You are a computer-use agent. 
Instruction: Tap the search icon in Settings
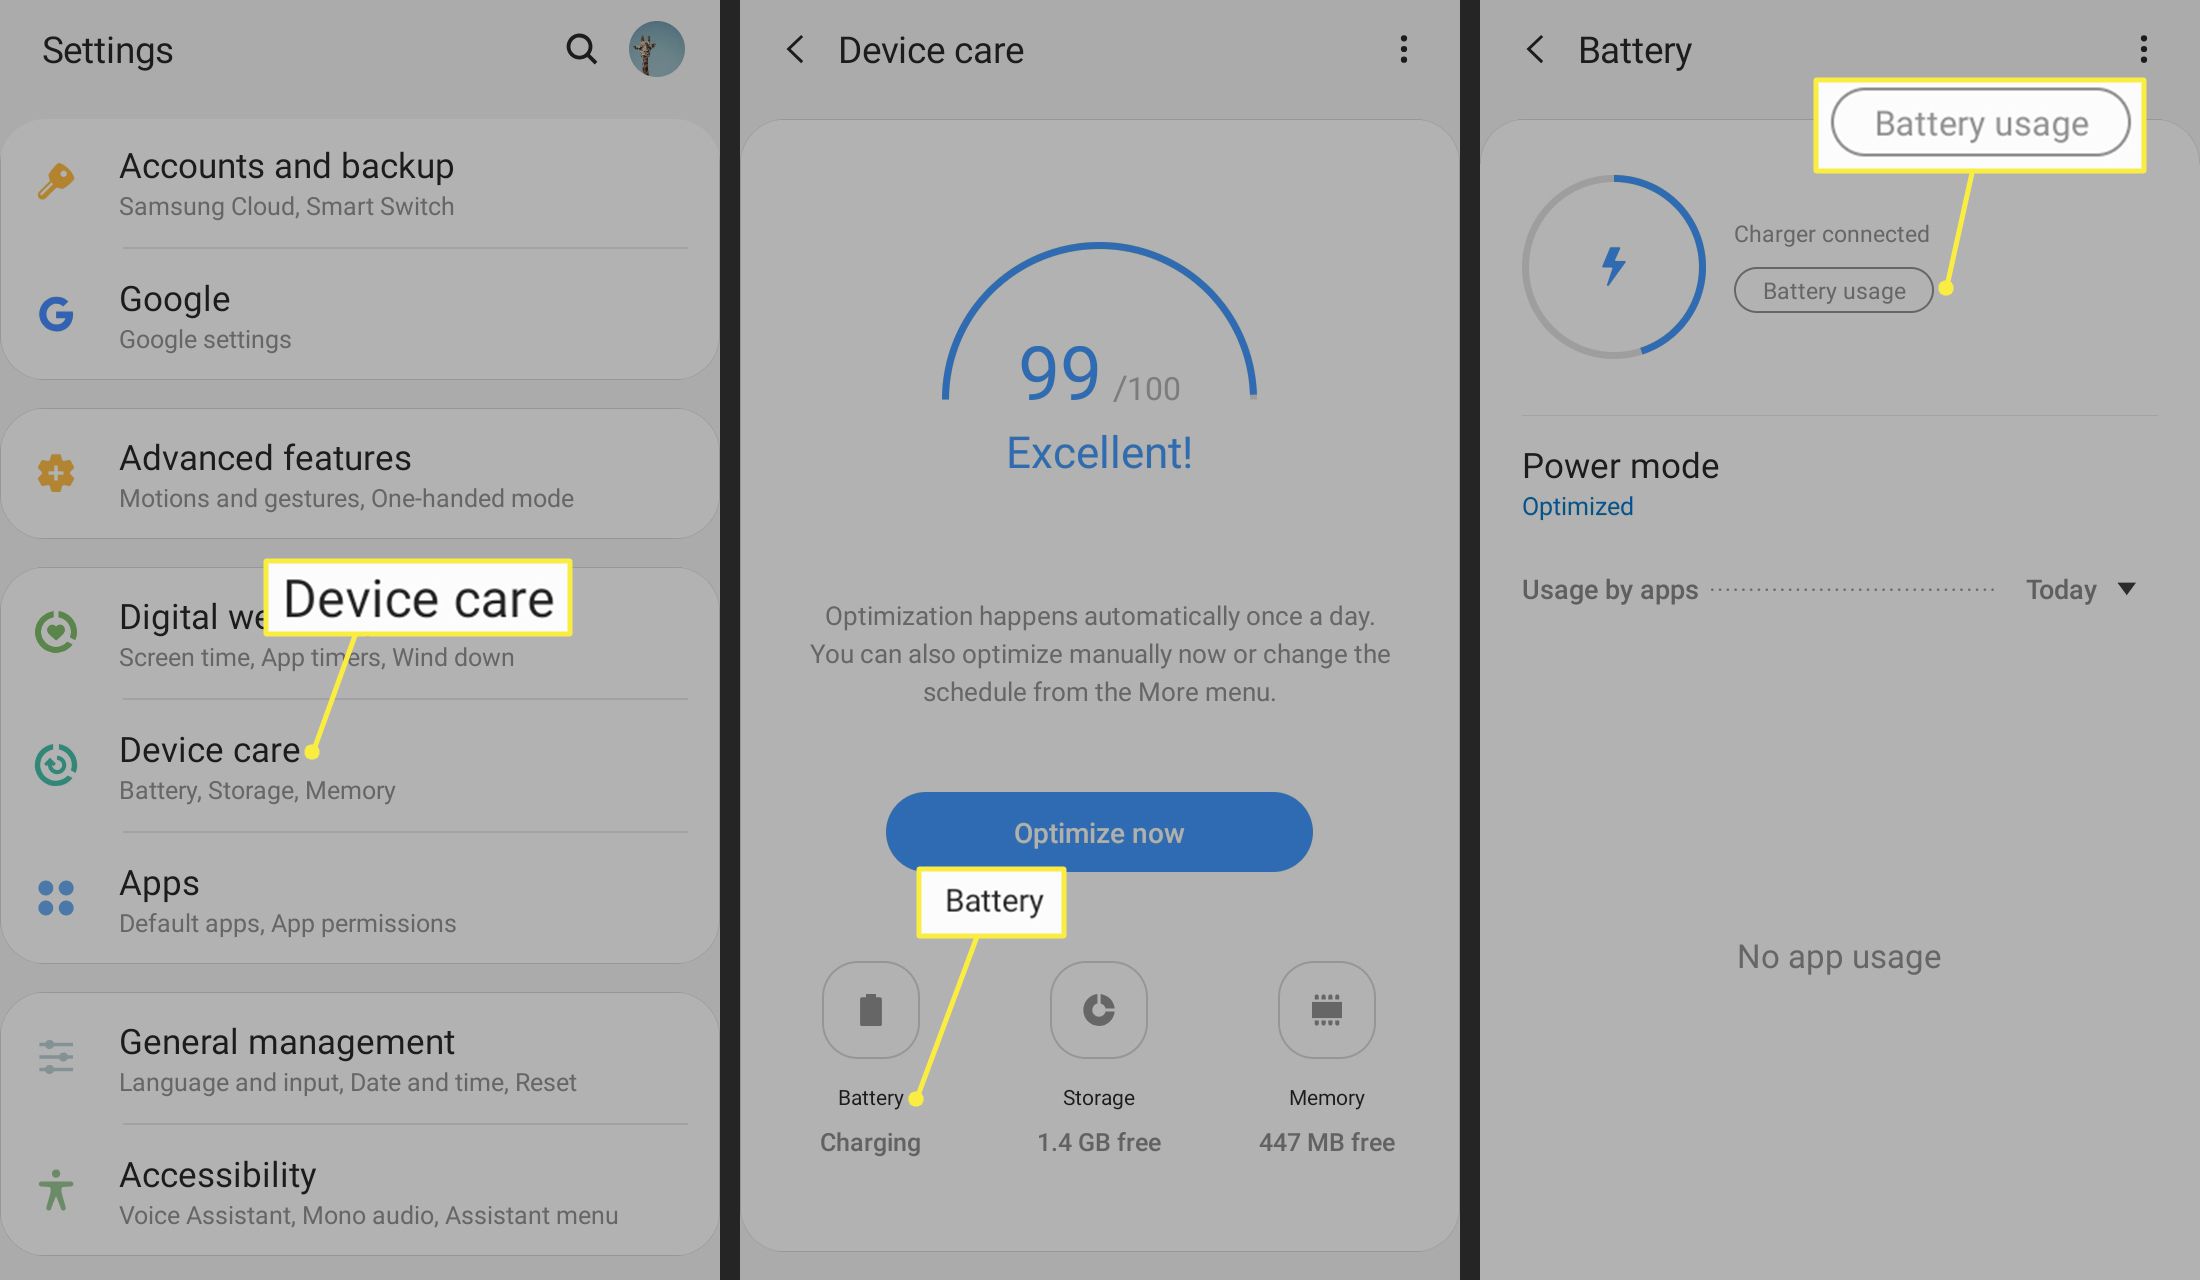(579, 44)
